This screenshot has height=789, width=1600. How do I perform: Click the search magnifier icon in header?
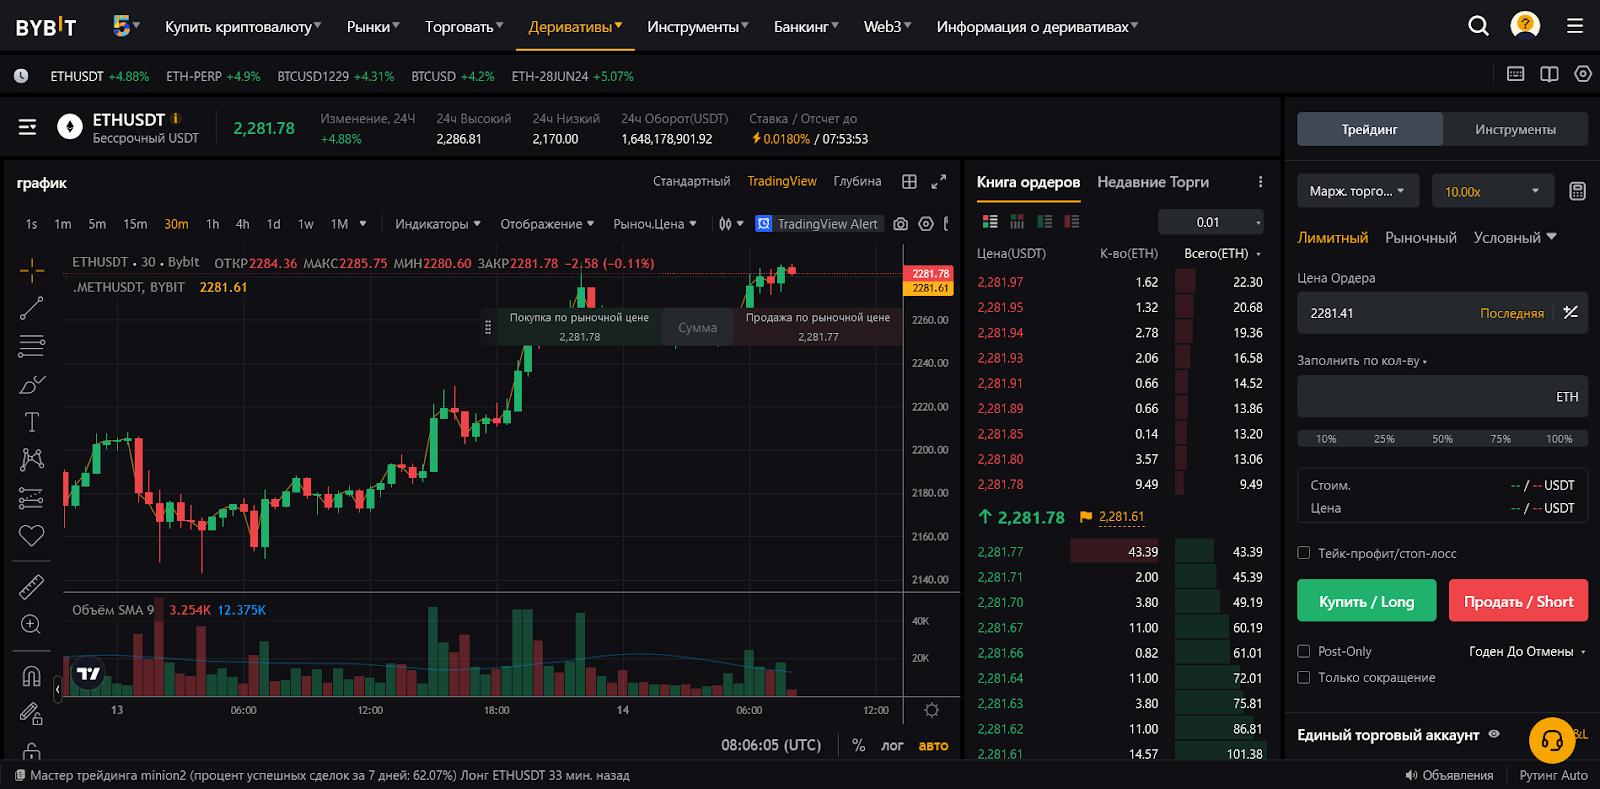pos(1478,26)
